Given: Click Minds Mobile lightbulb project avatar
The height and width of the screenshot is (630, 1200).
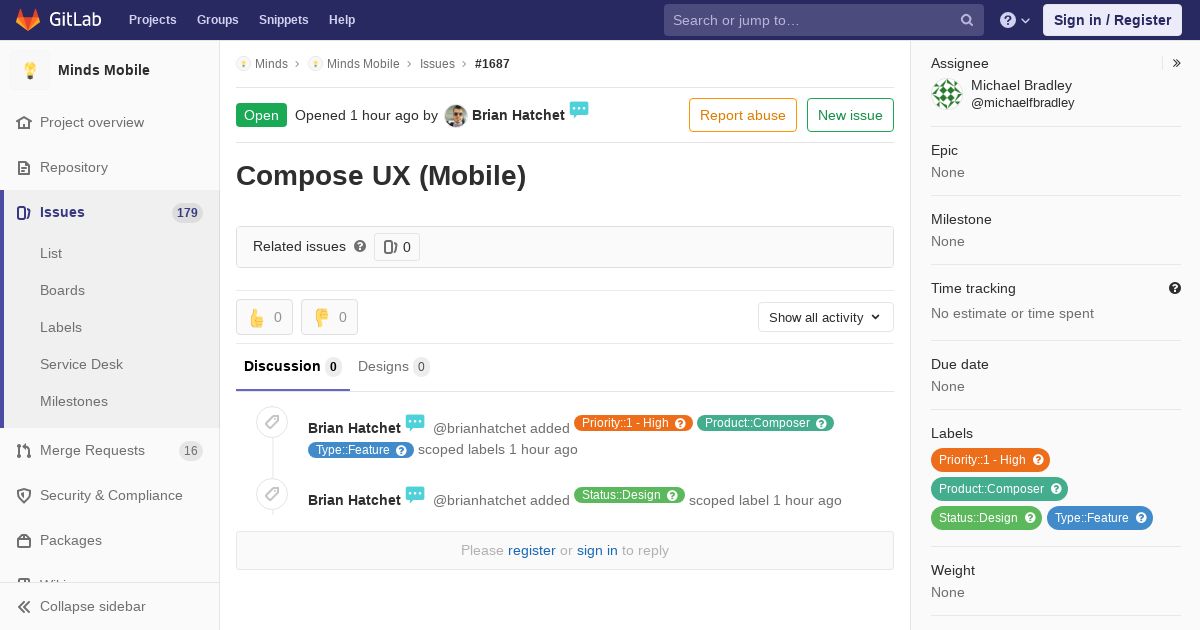Looking at the screenshot, I should pos(30,70).
